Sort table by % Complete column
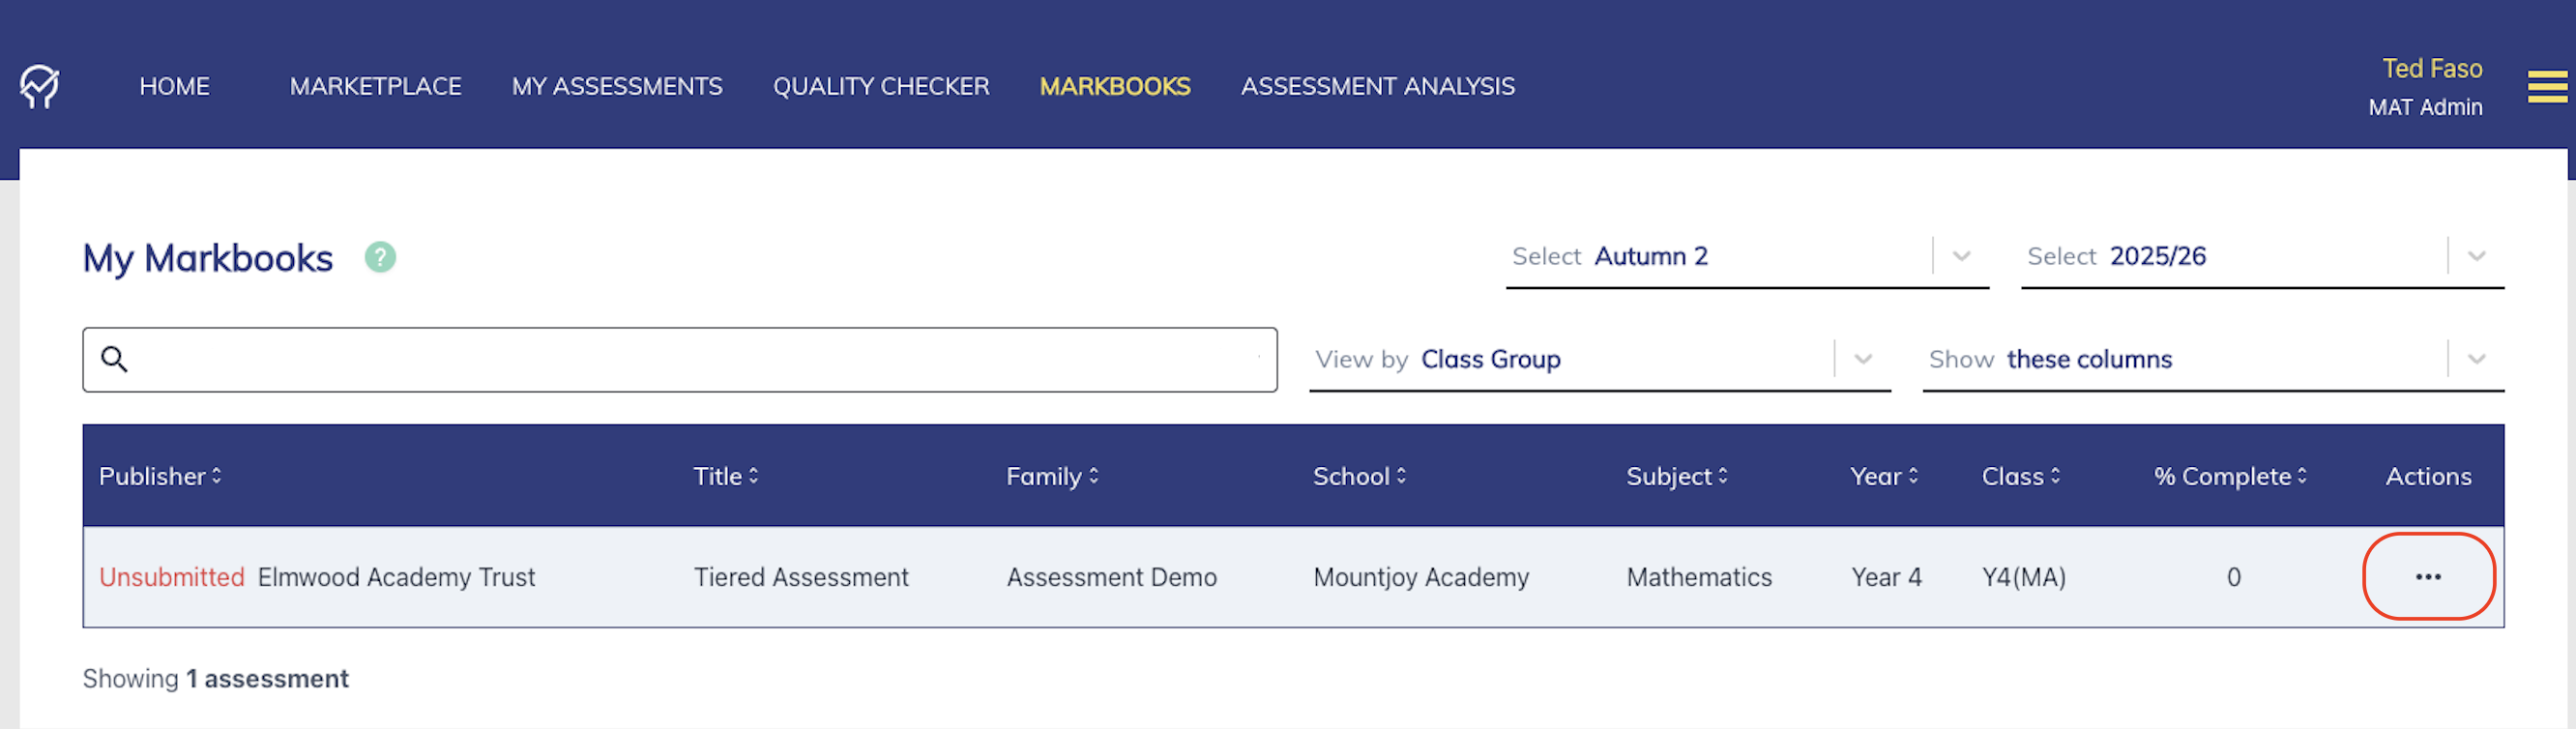The height and width of the screenshot is (729, 2576). (2301, 477)
